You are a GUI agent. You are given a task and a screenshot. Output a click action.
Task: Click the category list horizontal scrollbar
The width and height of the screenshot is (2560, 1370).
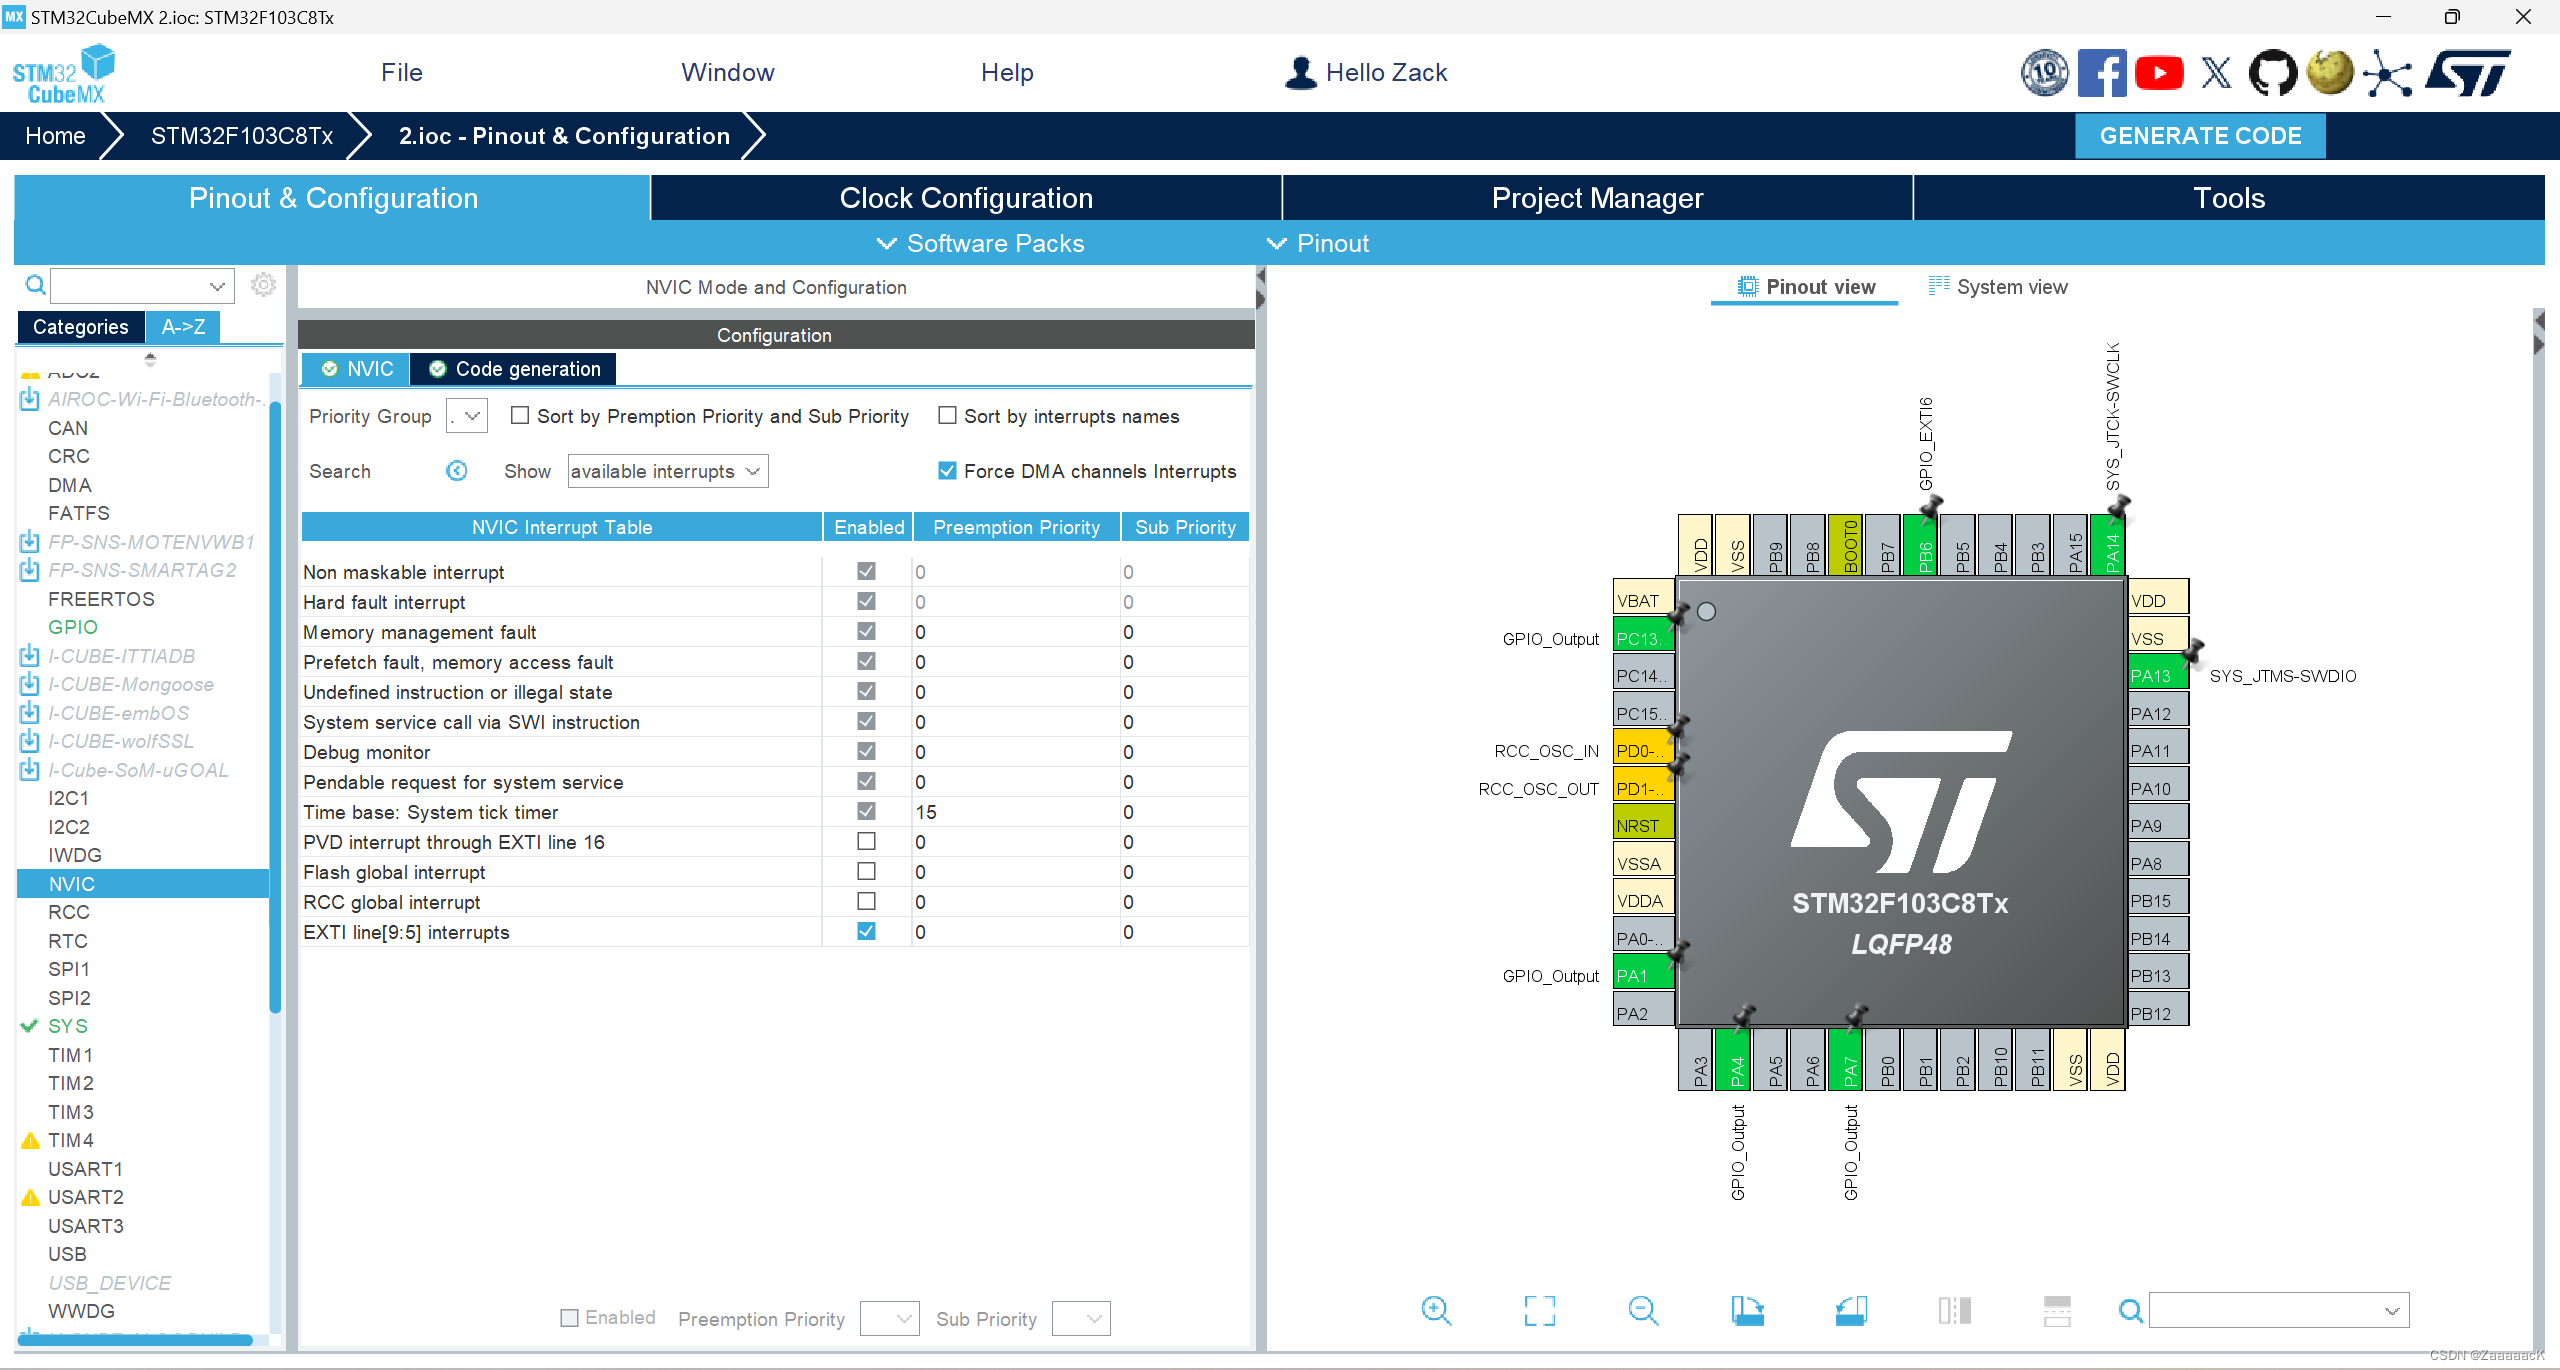click(x=135, y=1340)
